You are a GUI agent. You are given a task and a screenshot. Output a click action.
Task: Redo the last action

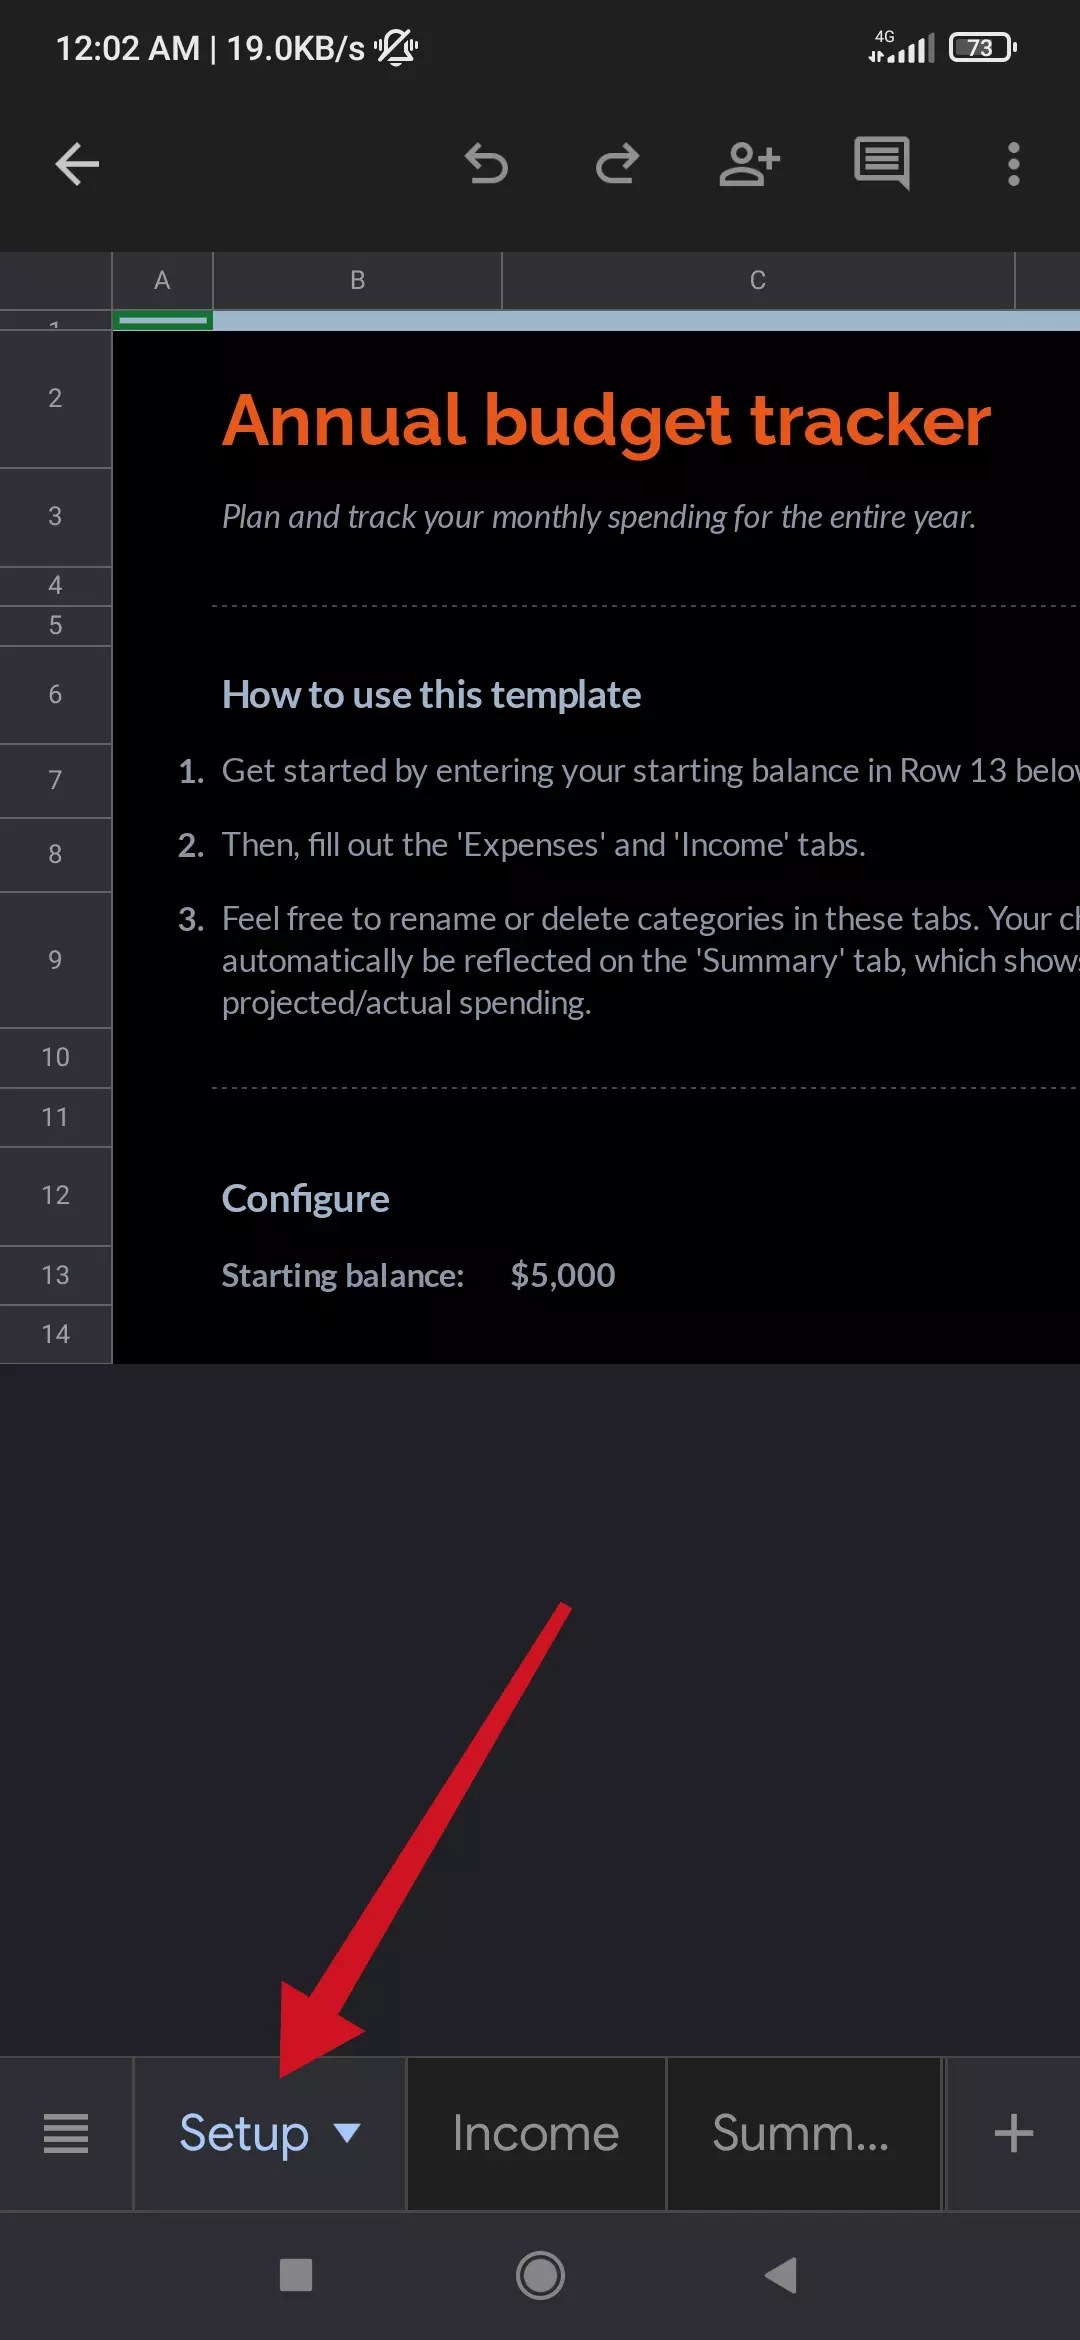[x=617, y=164]
